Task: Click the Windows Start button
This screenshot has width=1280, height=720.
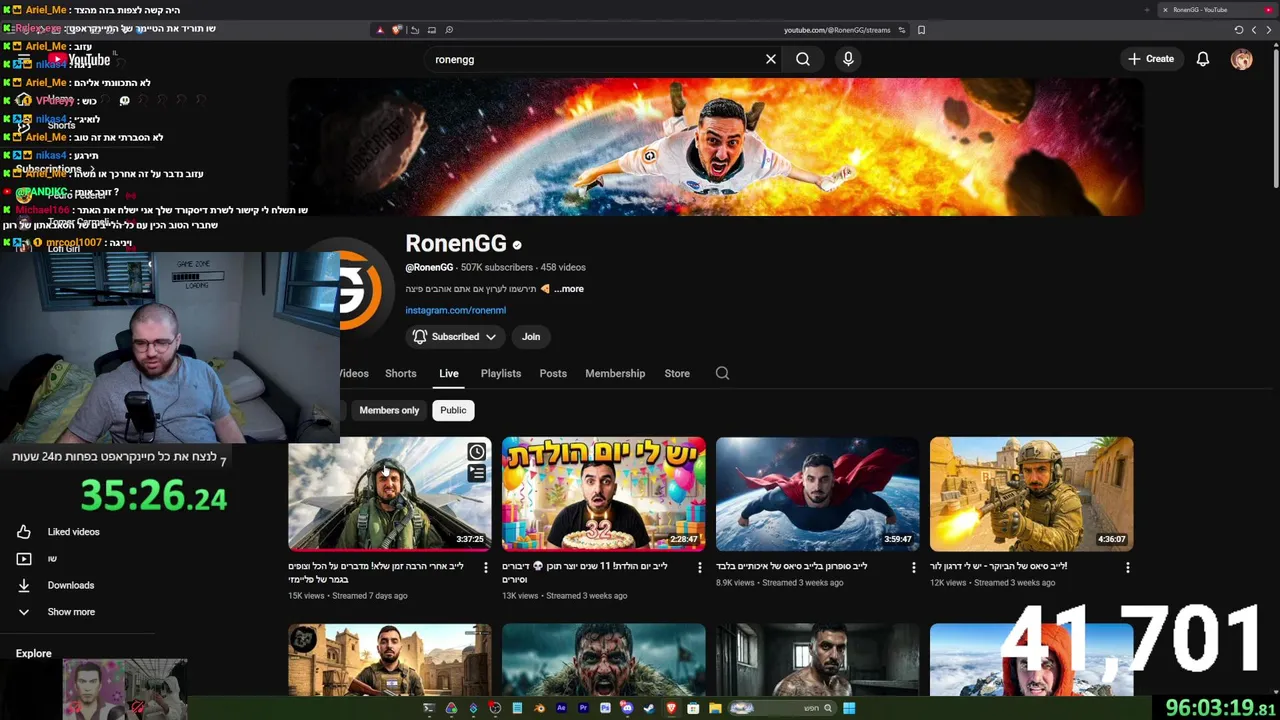Action: [848, 708]
